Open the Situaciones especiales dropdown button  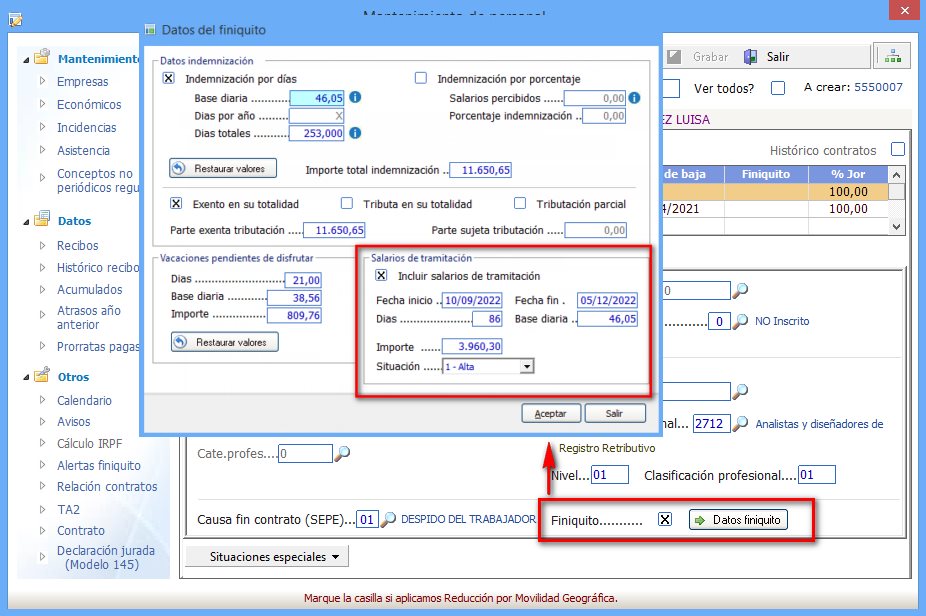[x=267, y=556]
